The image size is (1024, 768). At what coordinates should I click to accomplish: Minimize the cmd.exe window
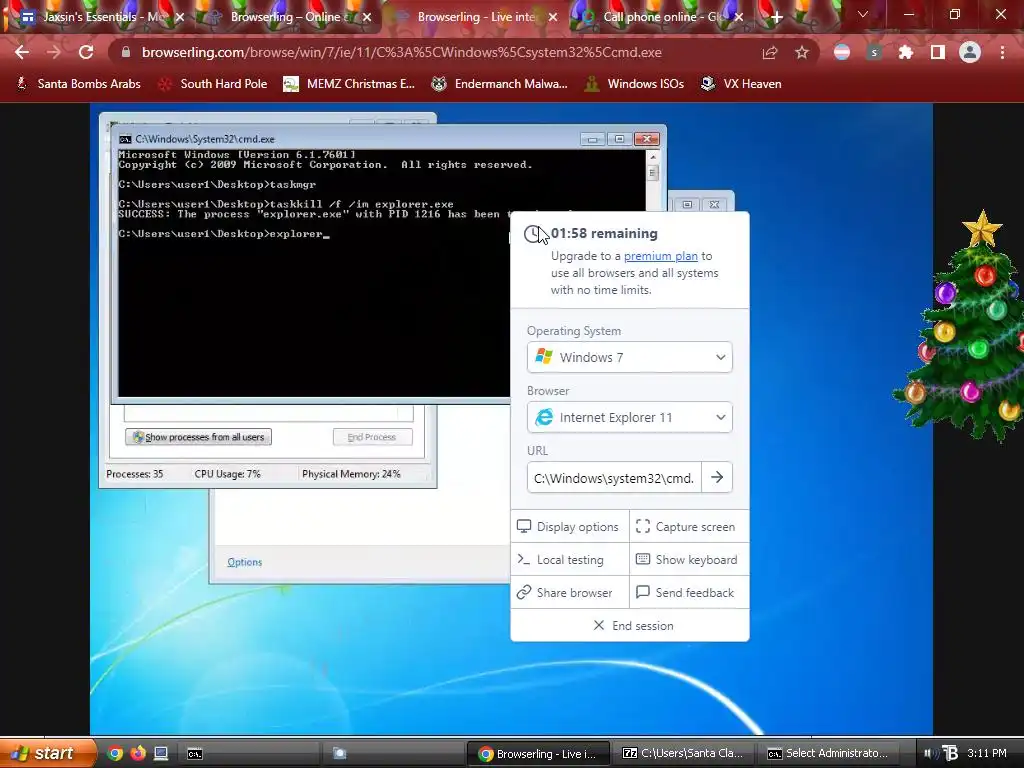pyautogui.click(x=592, y=138)
